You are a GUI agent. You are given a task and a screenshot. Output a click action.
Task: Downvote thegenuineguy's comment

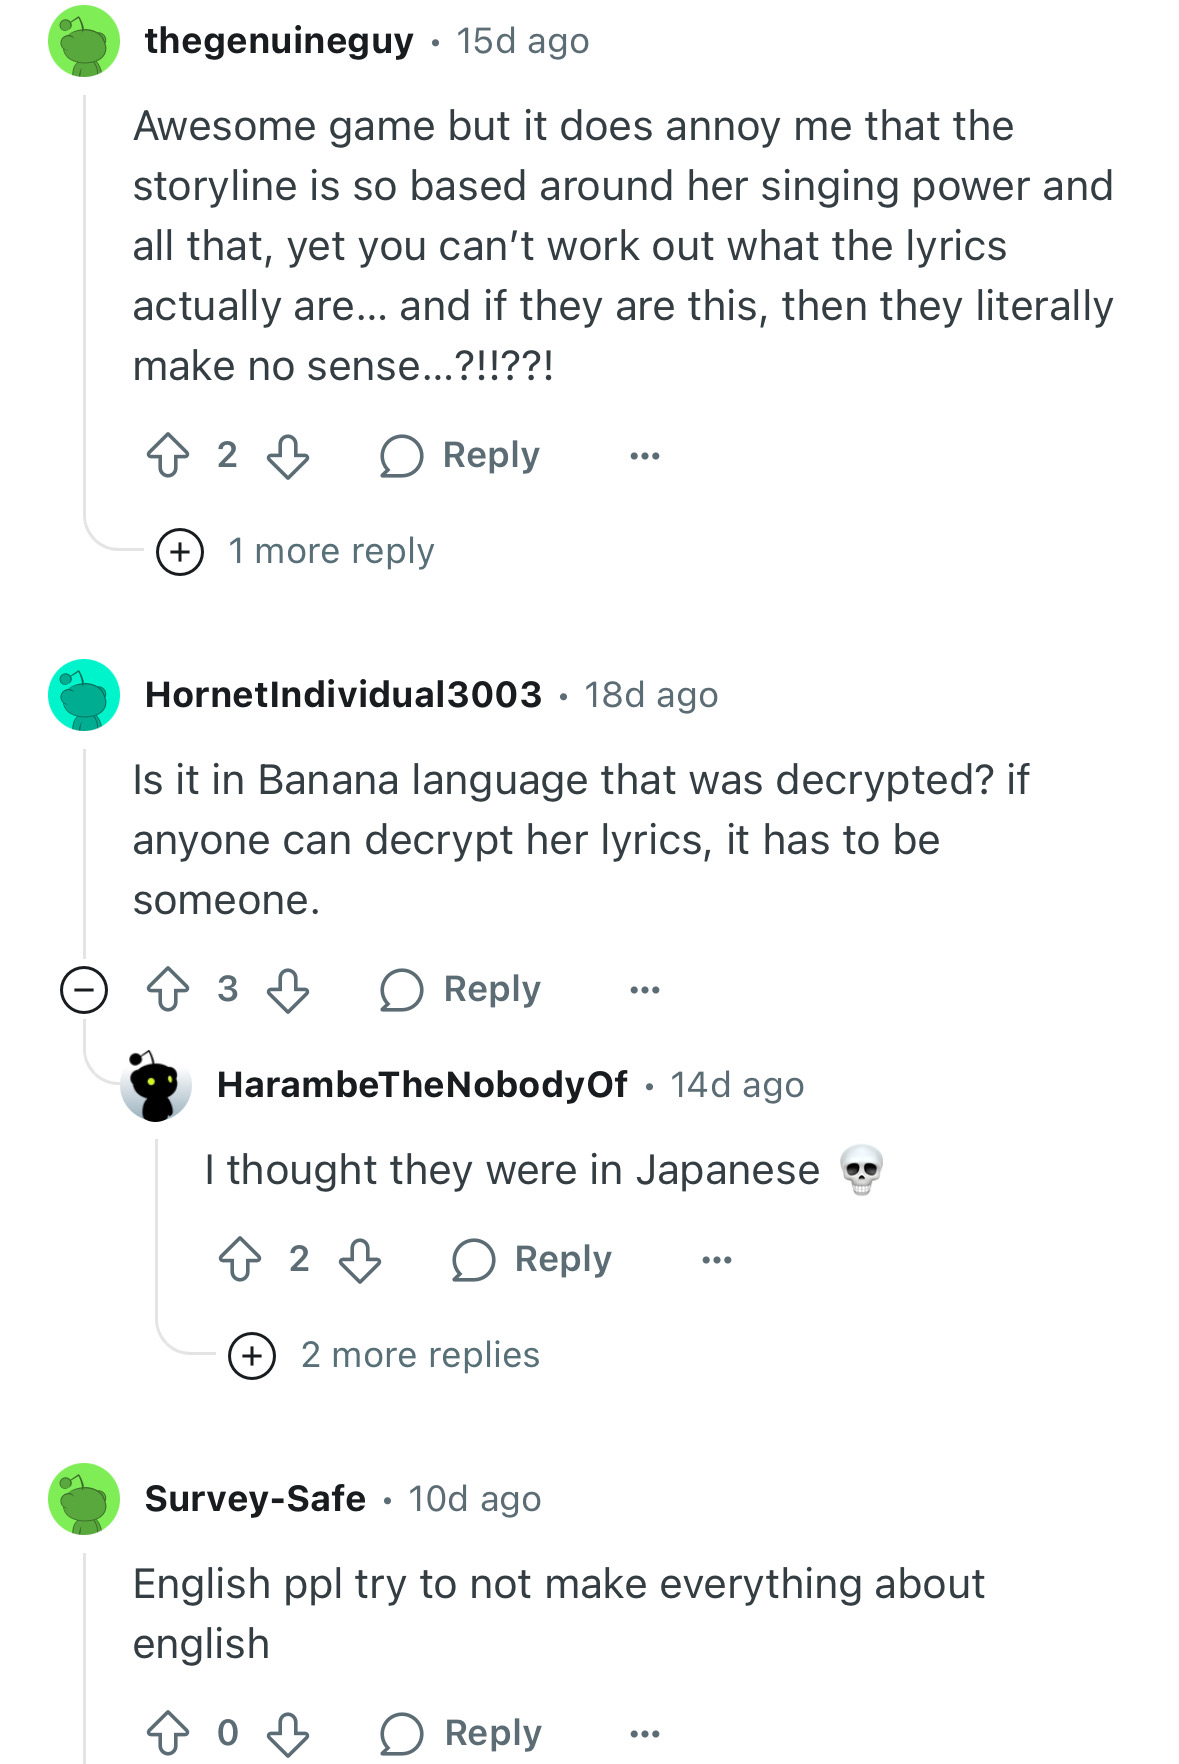click(288, 456)
